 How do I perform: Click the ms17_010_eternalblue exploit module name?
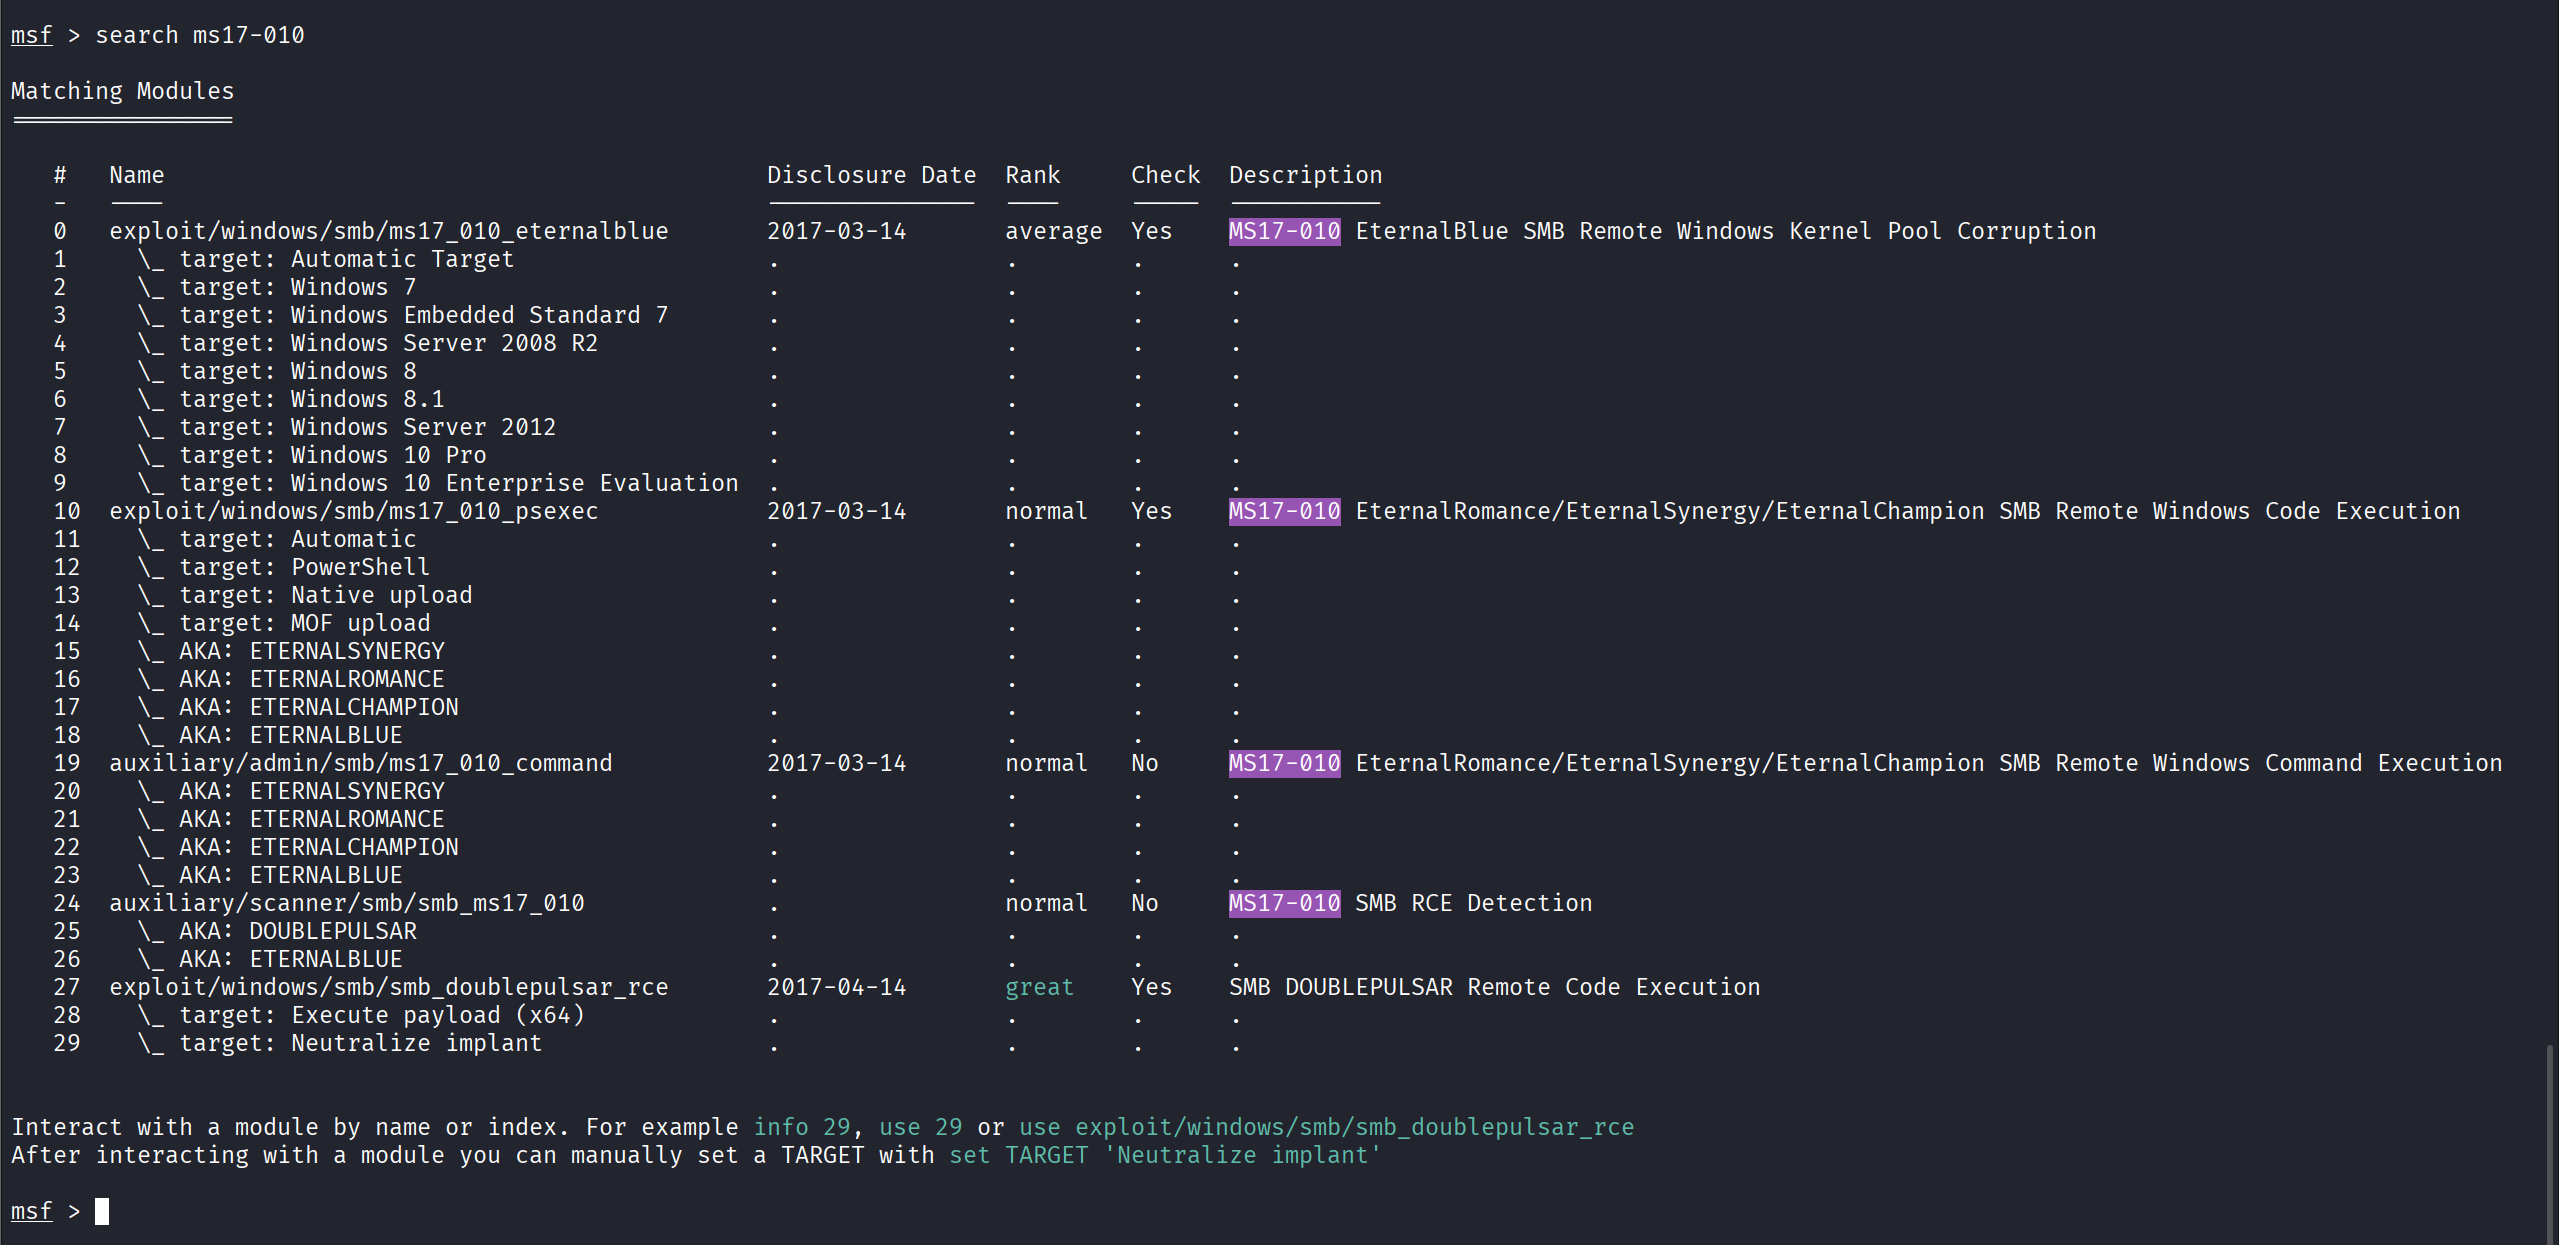(388, 231)
